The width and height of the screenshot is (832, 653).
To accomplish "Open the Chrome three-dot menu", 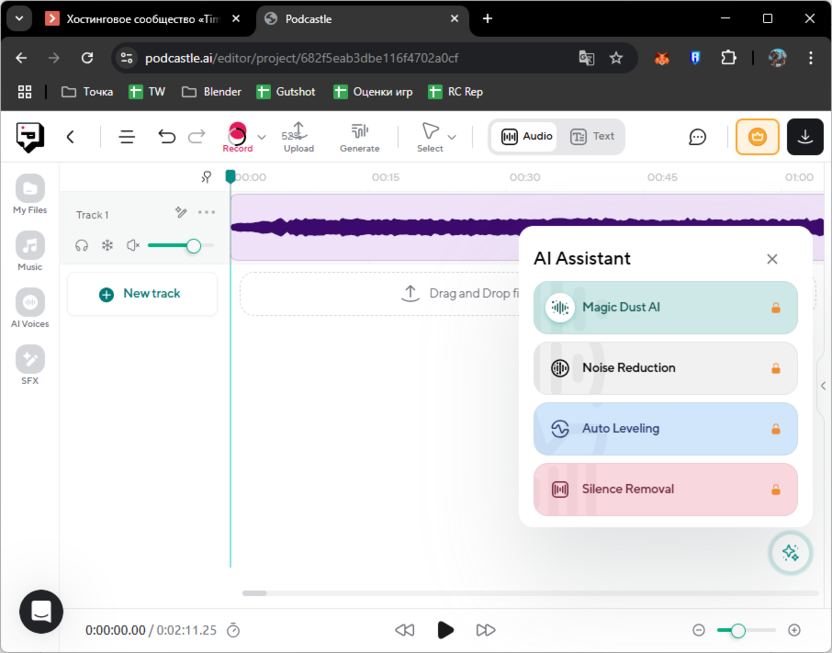I will tap(810, 58).
